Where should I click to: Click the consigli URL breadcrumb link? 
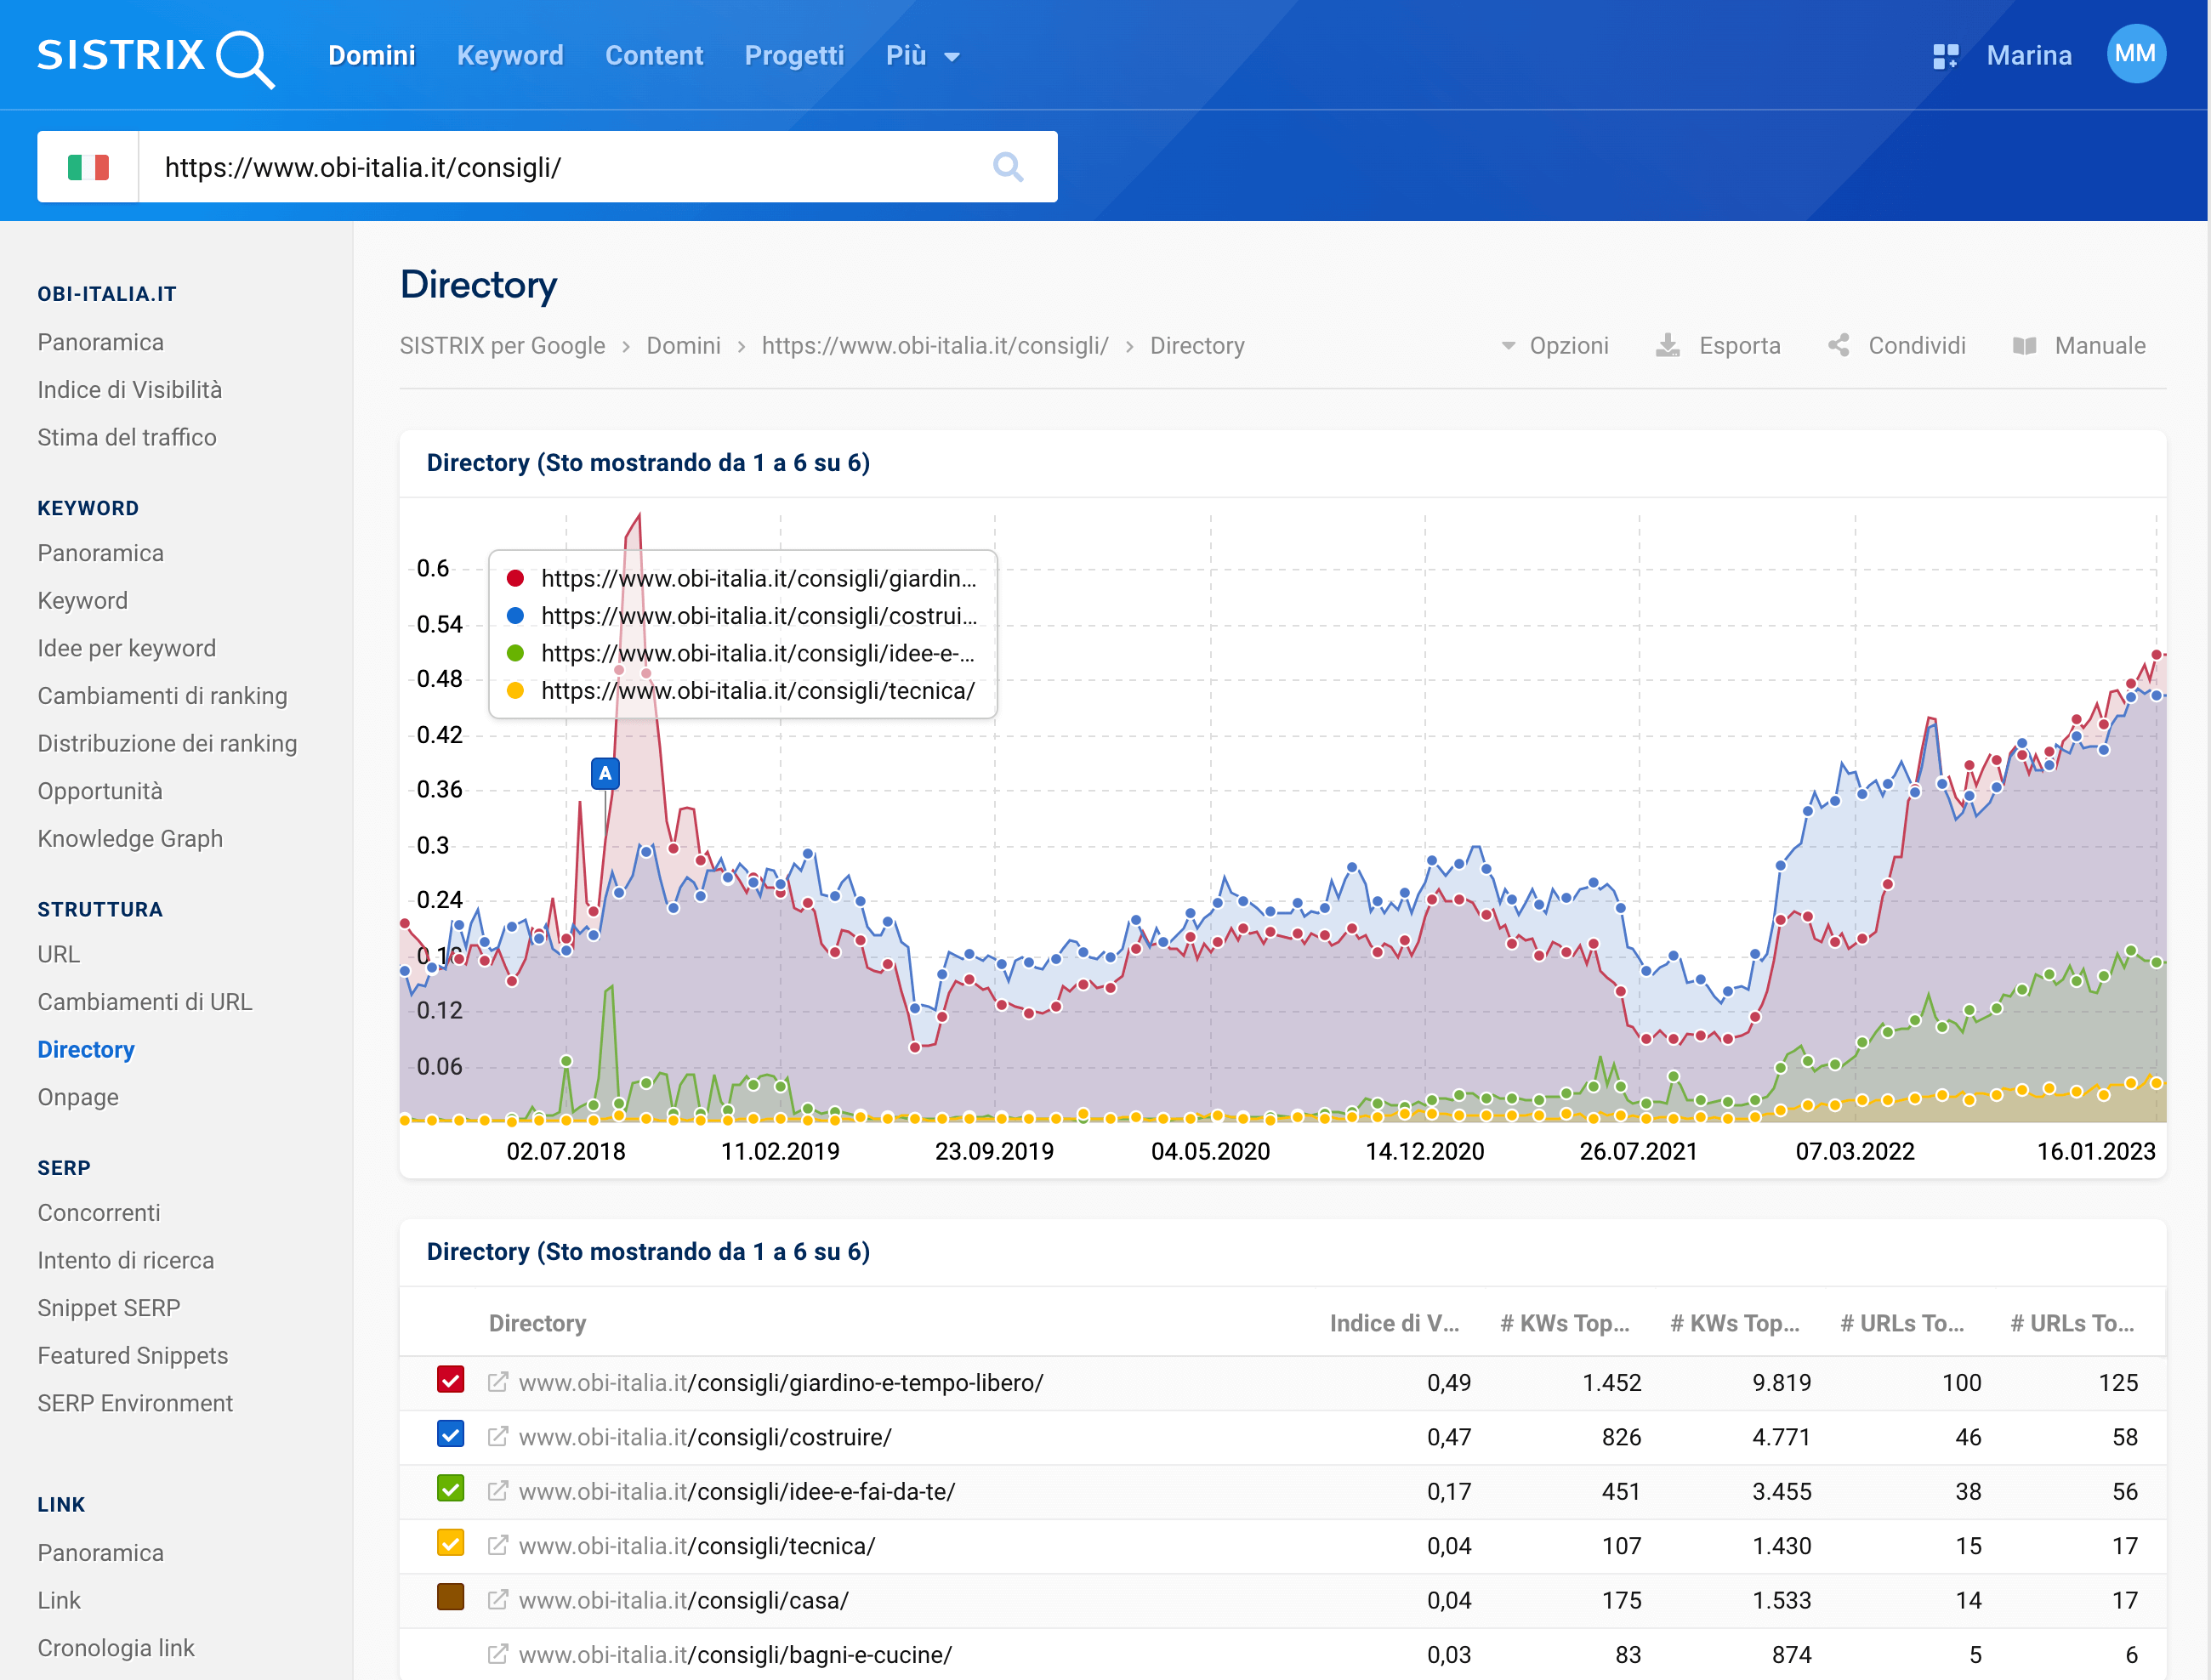click(935, 346)
